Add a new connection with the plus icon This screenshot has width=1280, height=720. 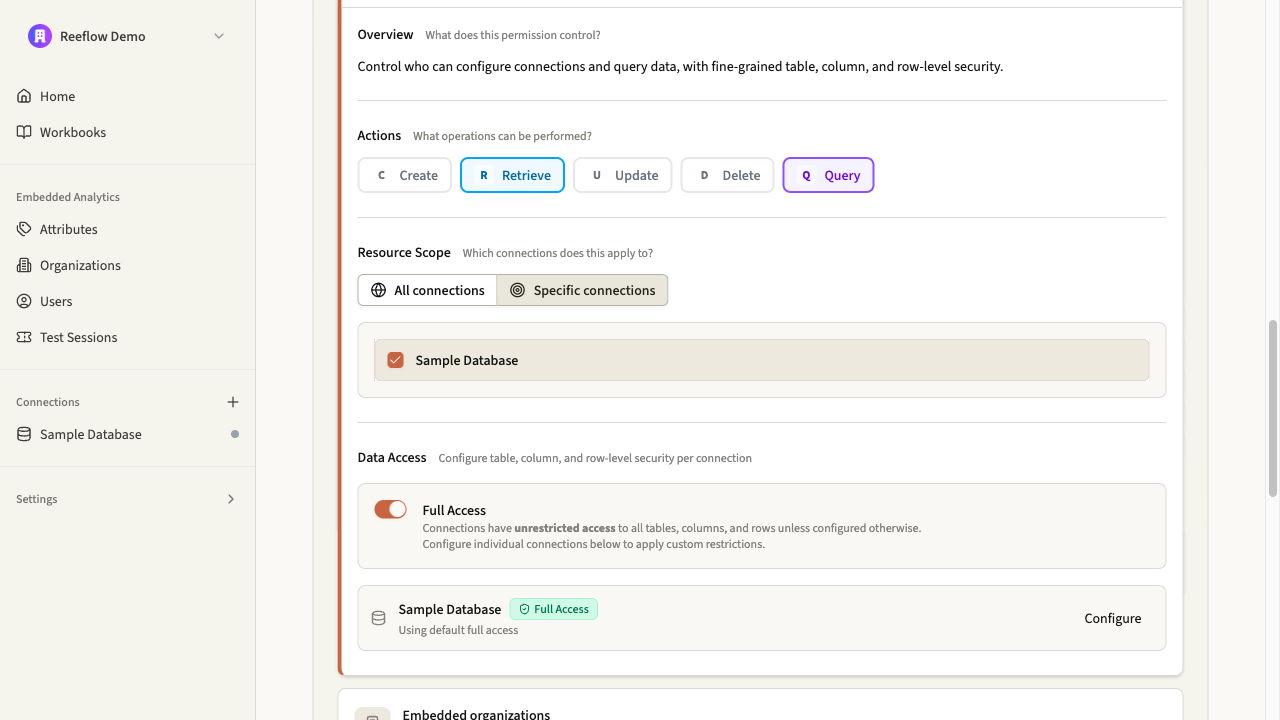coord(233,402)
